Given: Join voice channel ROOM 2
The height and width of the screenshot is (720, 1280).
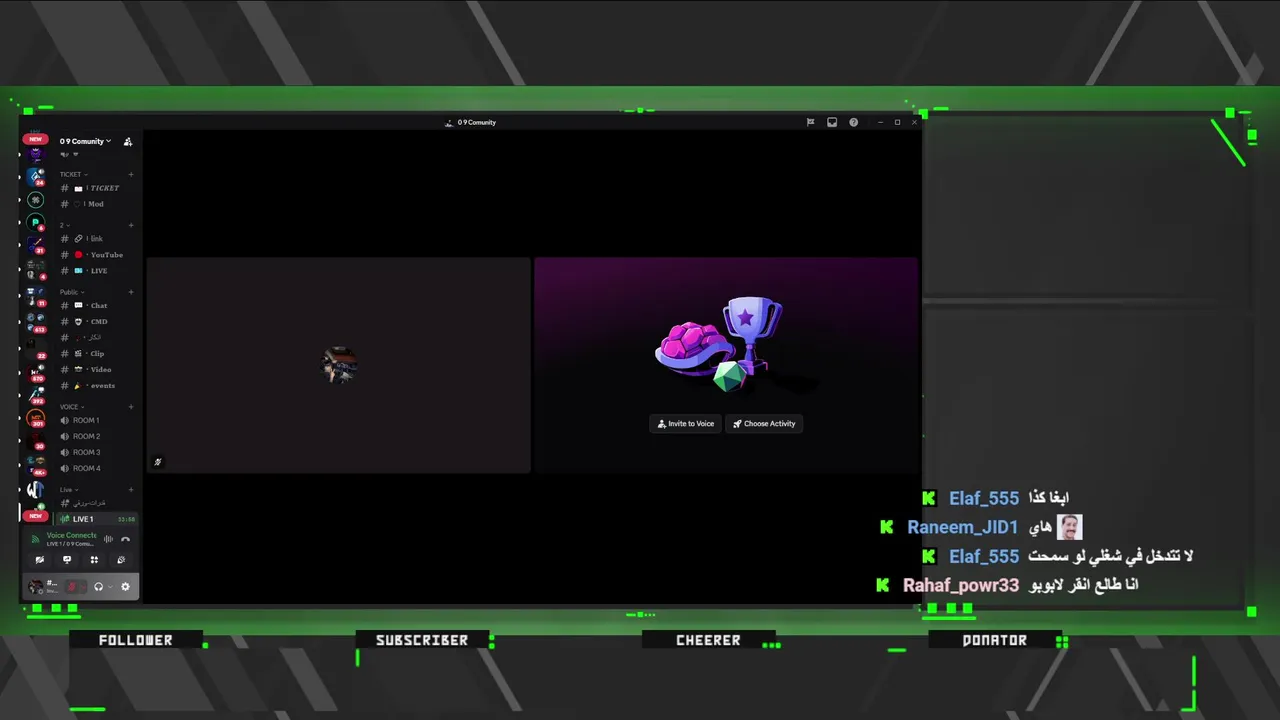Looking at the screenshot, I should click(97, 437).
